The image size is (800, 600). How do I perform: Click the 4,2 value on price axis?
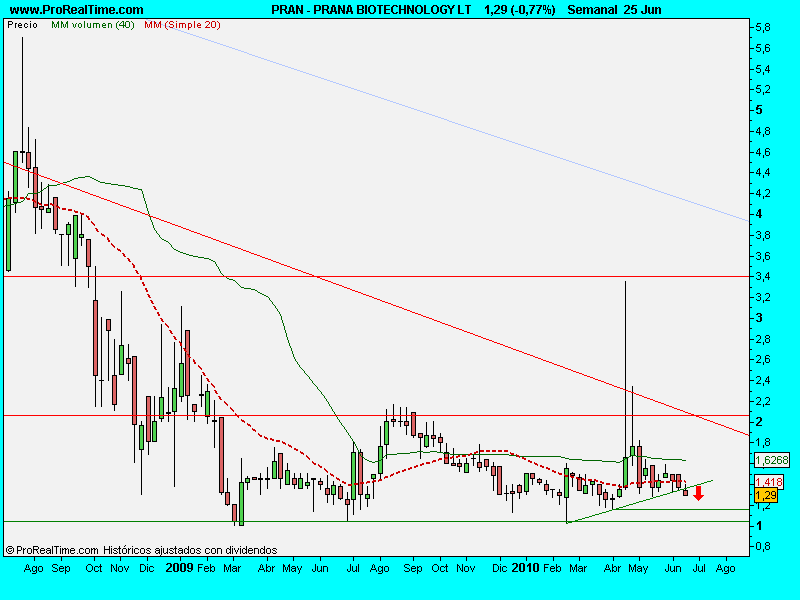(763, 193)
